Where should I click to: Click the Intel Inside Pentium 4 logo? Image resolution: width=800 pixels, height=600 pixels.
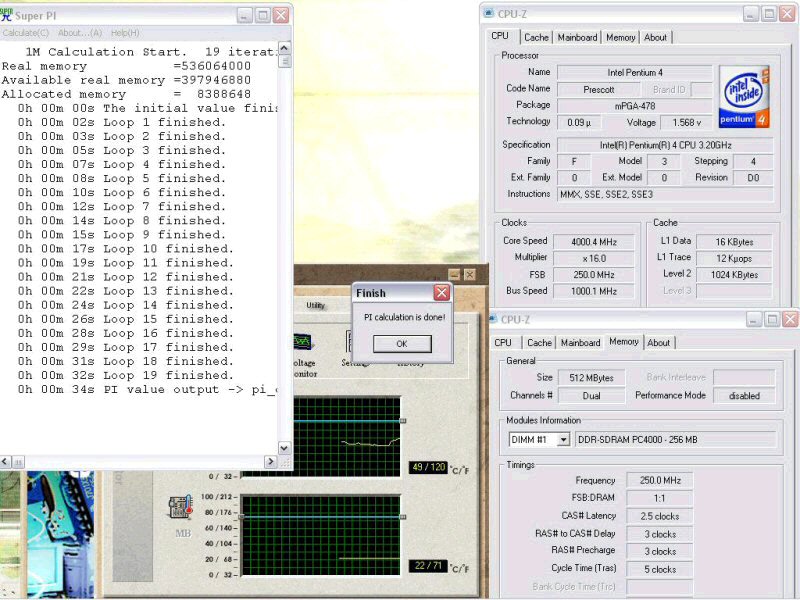743,96
